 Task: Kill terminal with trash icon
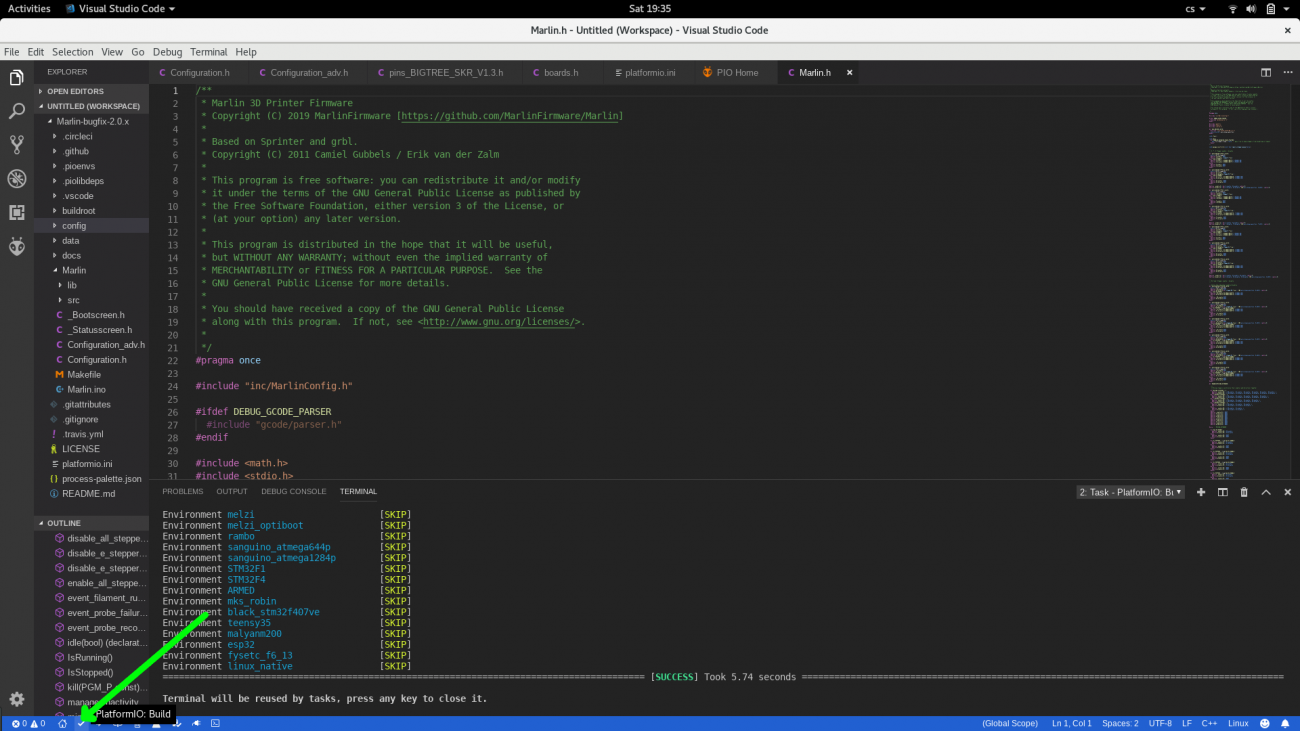tap(1244, 492)
